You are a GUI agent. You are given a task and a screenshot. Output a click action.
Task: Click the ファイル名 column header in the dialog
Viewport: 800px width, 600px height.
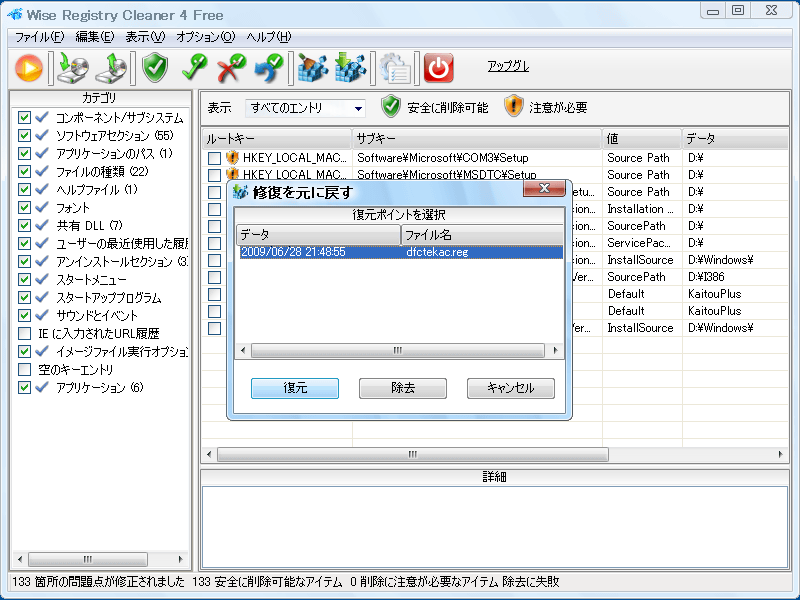[483, 235]
